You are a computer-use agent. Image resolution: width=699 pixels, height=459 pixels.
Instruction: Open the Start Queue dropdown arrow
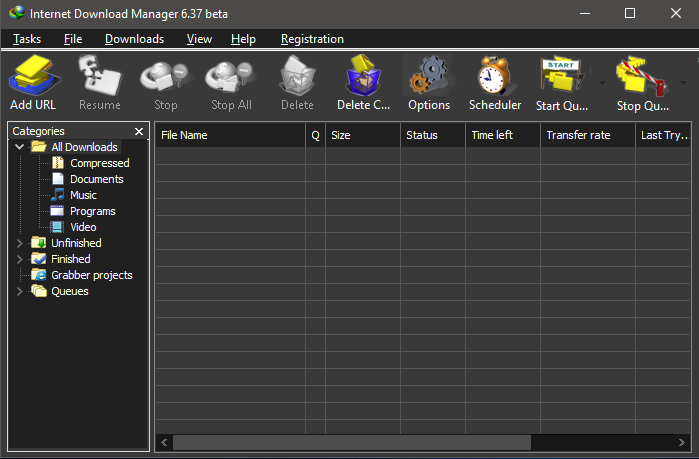tap(602, 83)
